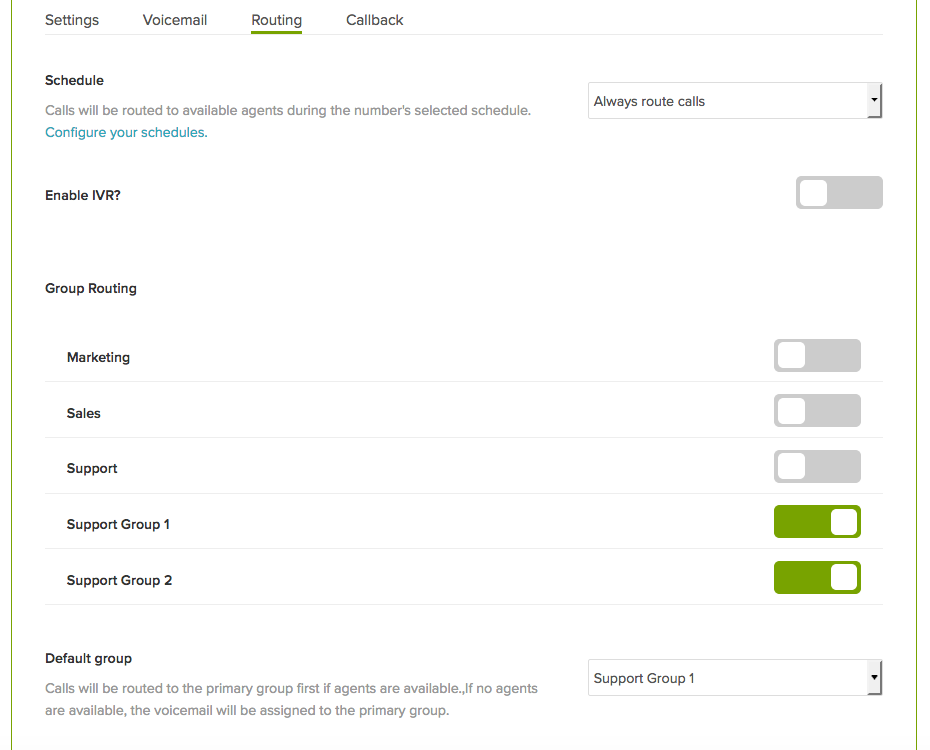
Task: Disable Support Group 1 routing toggle
Action: tap(816, 522)
